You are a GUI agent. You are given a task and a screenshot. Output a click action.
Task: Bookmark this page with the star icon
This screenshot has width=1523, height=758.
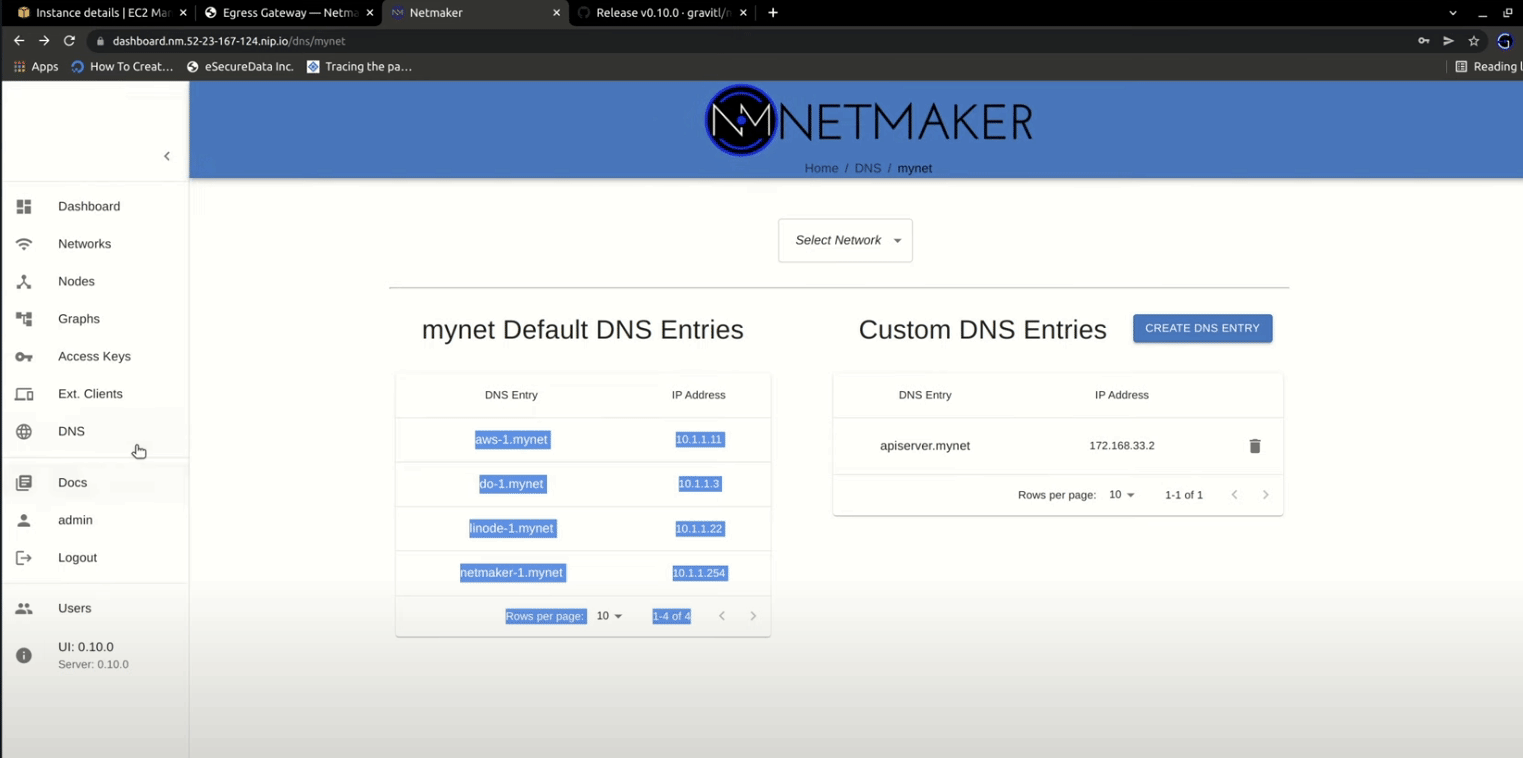(1473, 41)
